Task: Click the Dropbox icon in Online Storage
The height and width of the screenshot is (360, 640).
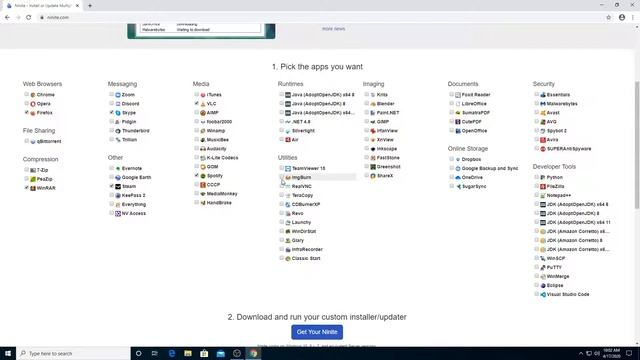Action: (458, 159)
